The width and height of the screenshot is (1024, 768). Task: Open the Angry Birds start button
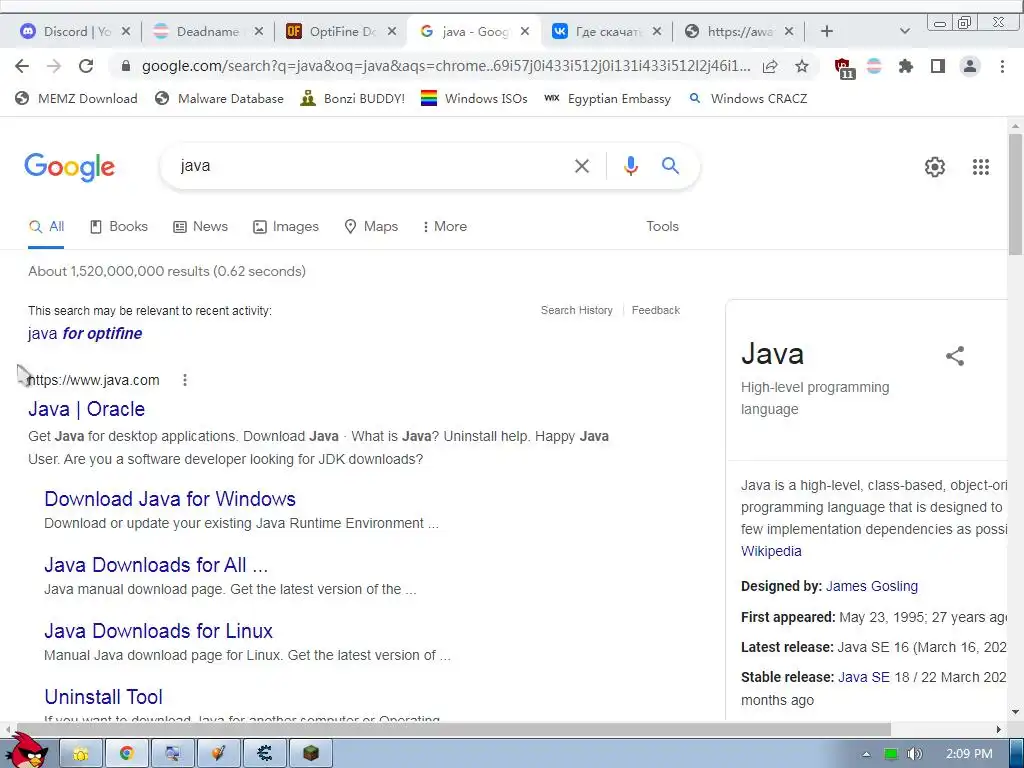tap(25, 750)
